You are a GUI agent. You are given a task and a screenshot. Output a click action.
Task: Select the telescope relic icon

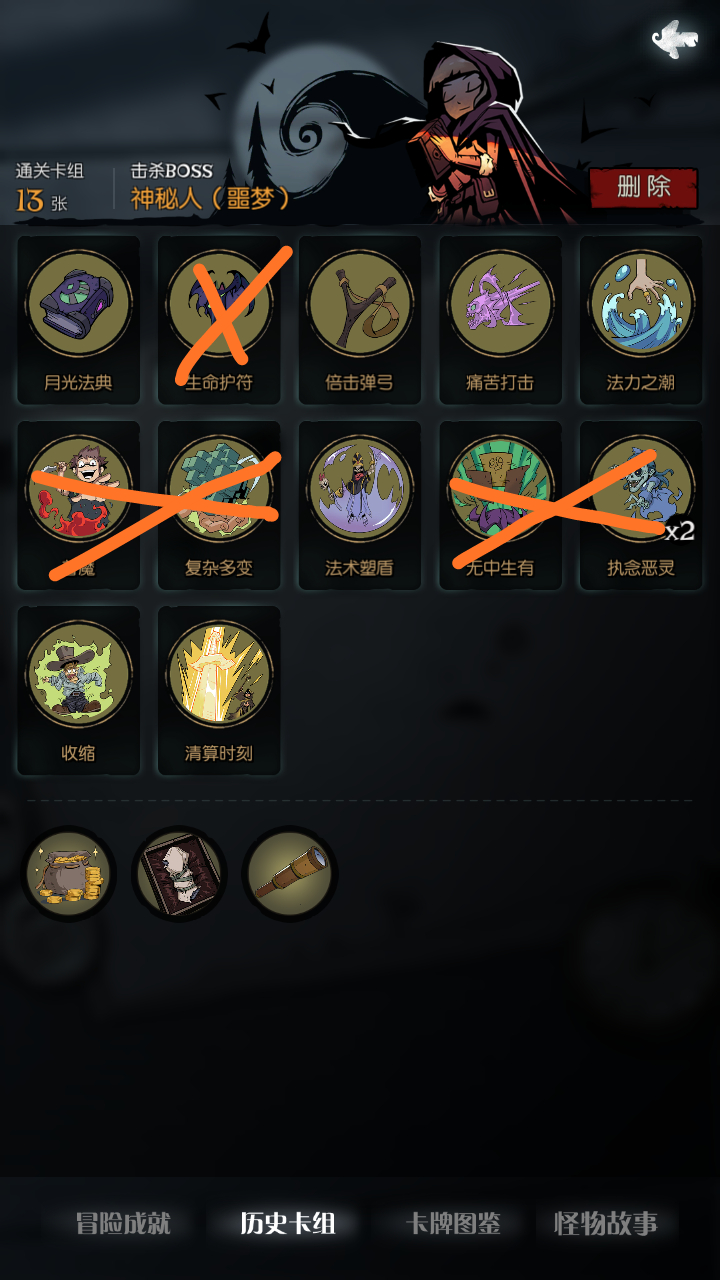point(289,873)
